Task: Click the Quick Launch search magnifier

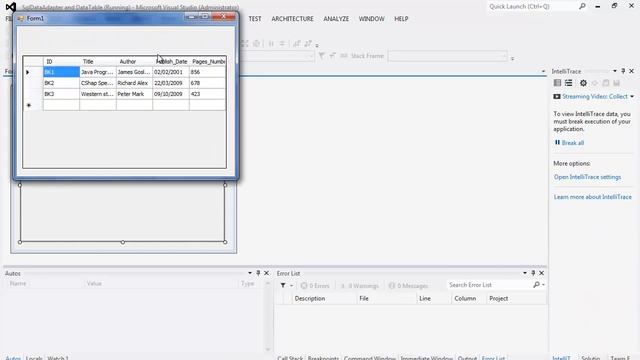Action: (x=582, y=6)
